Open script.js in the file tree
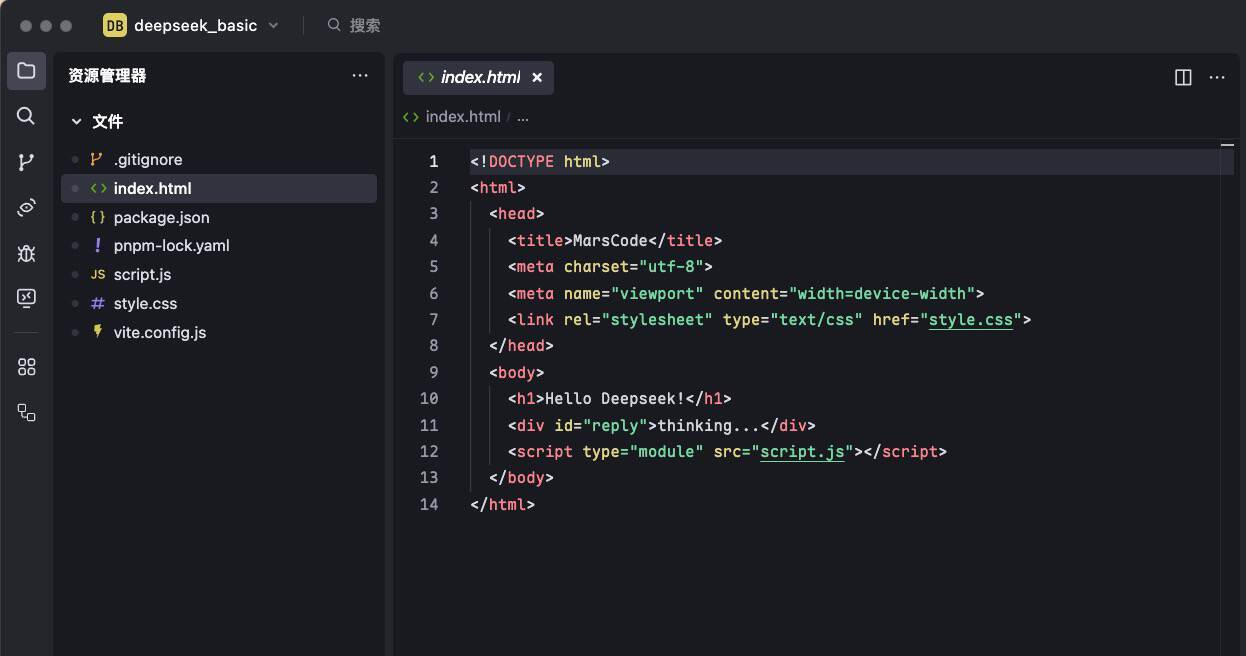Viewport: 1246px width, 656px height. point(142,275)
